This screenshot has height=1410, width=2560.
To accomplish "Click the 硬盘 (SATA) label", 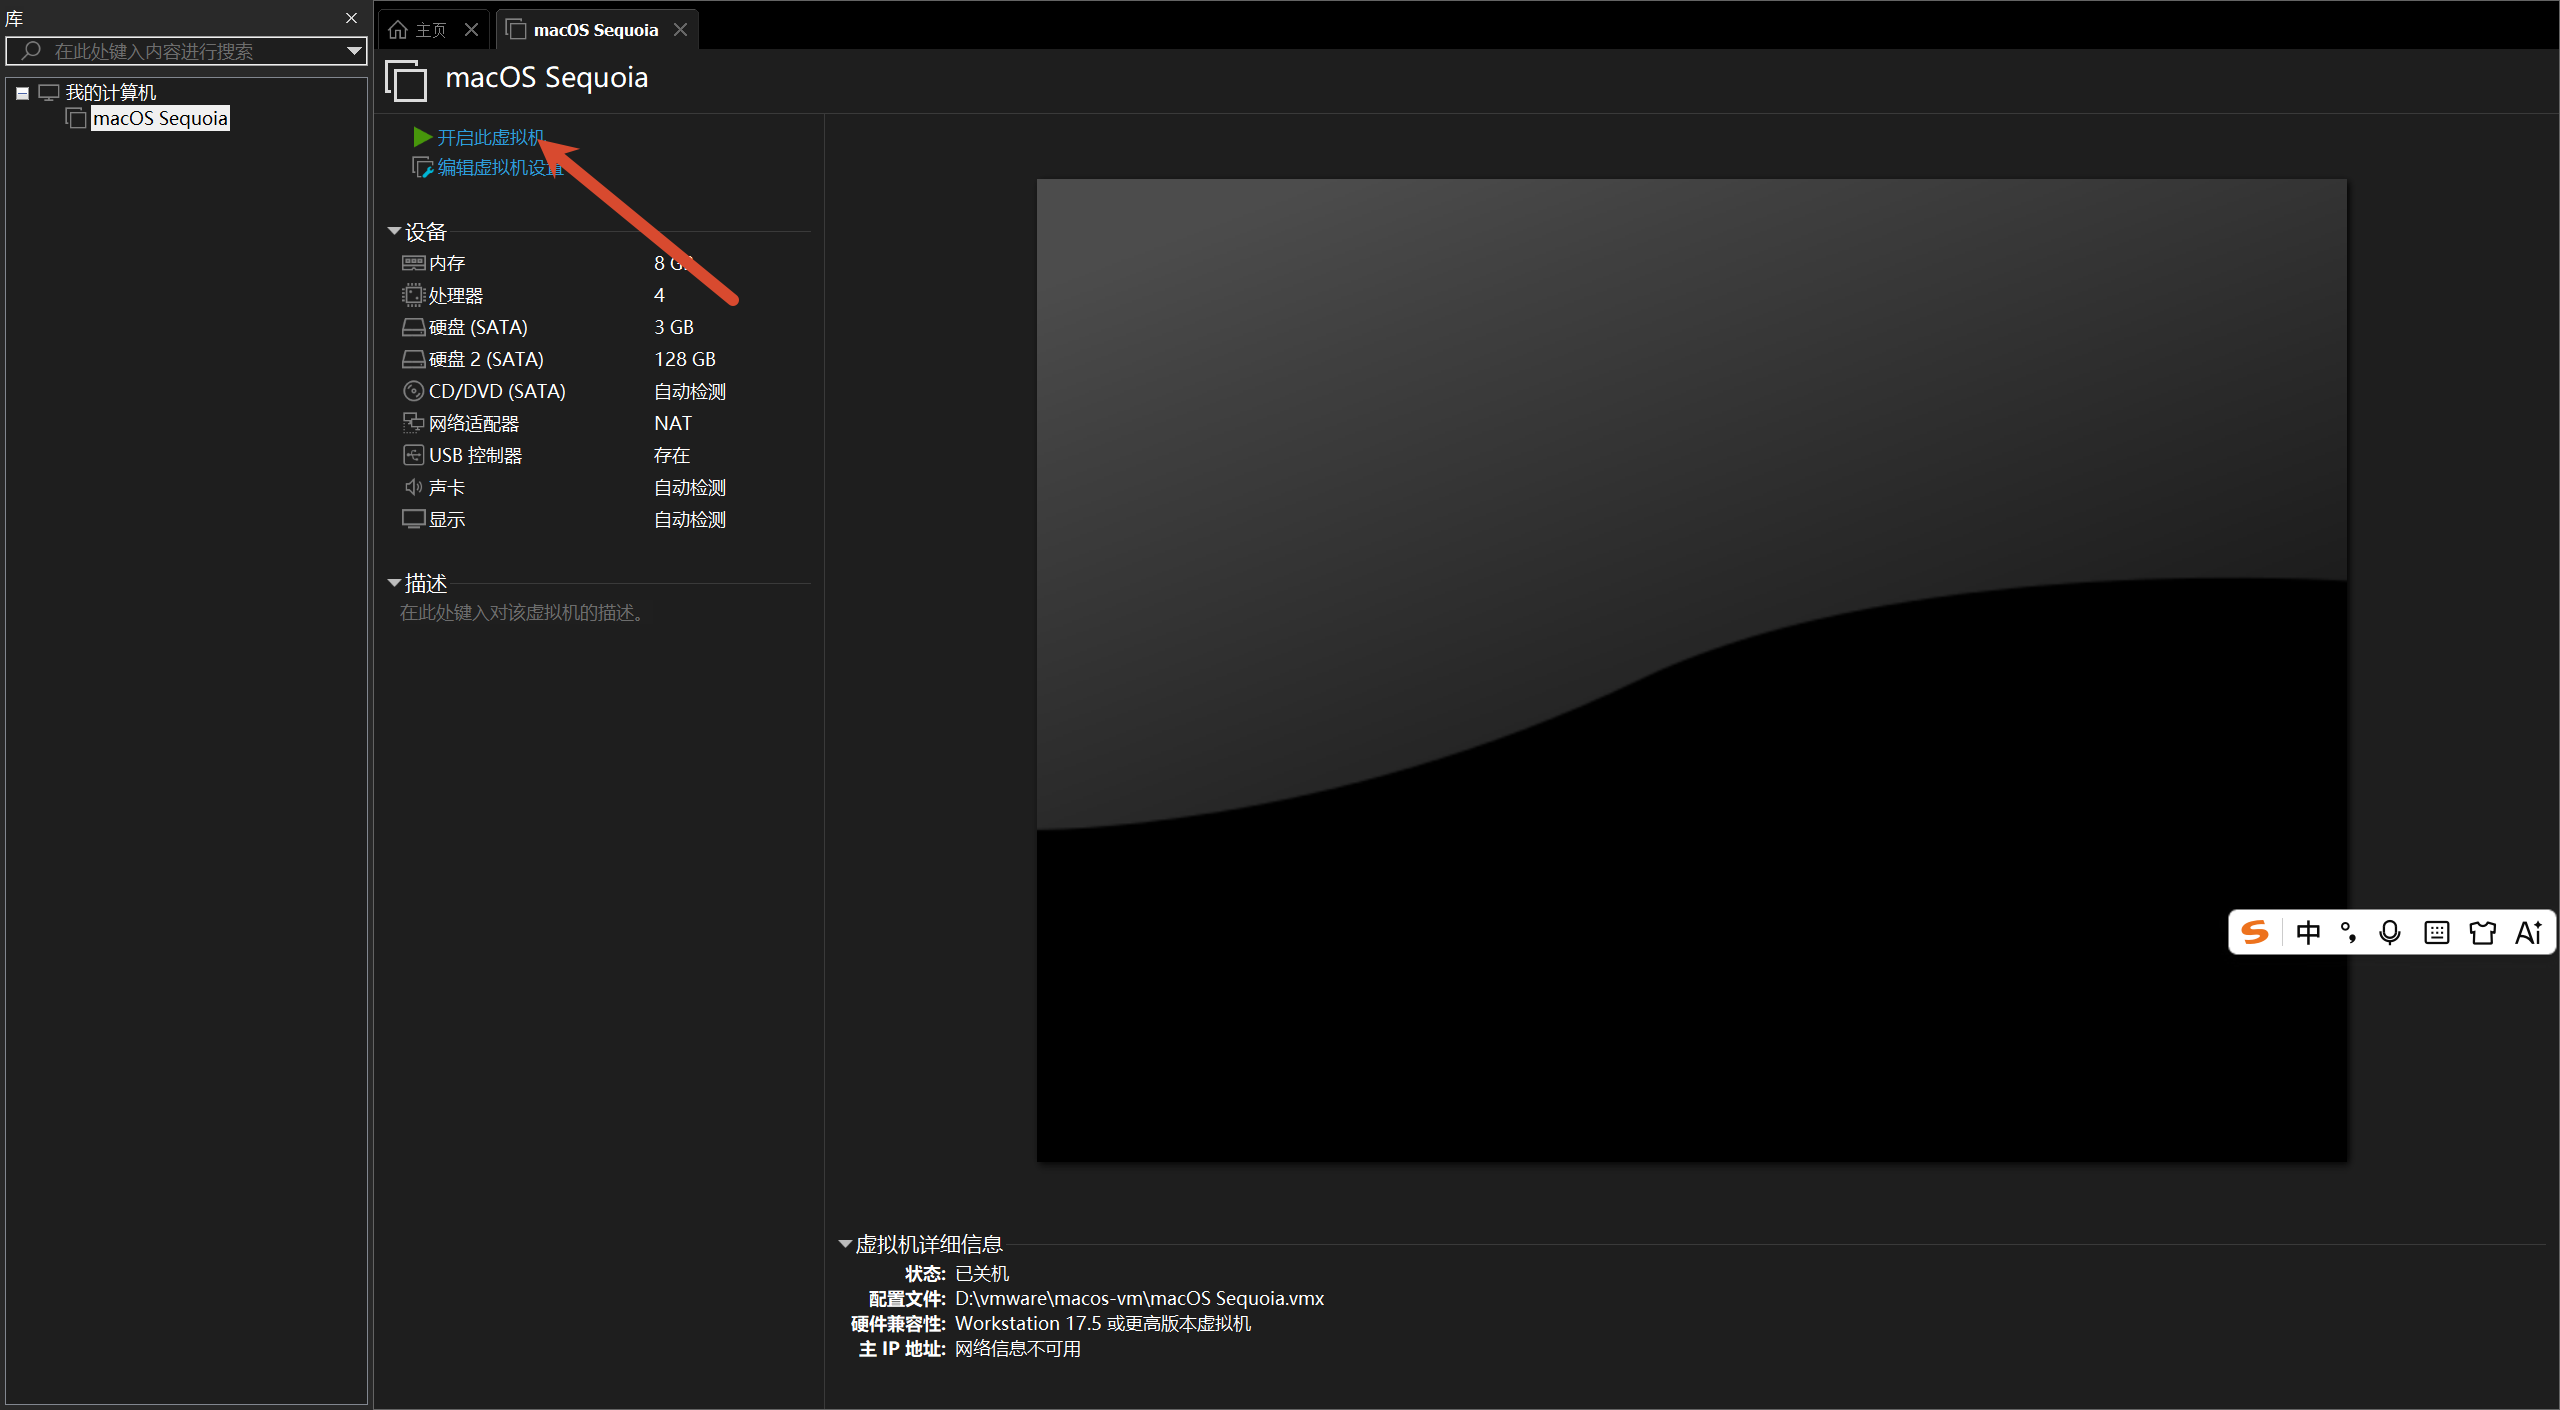I will click(x=478, y=327).
